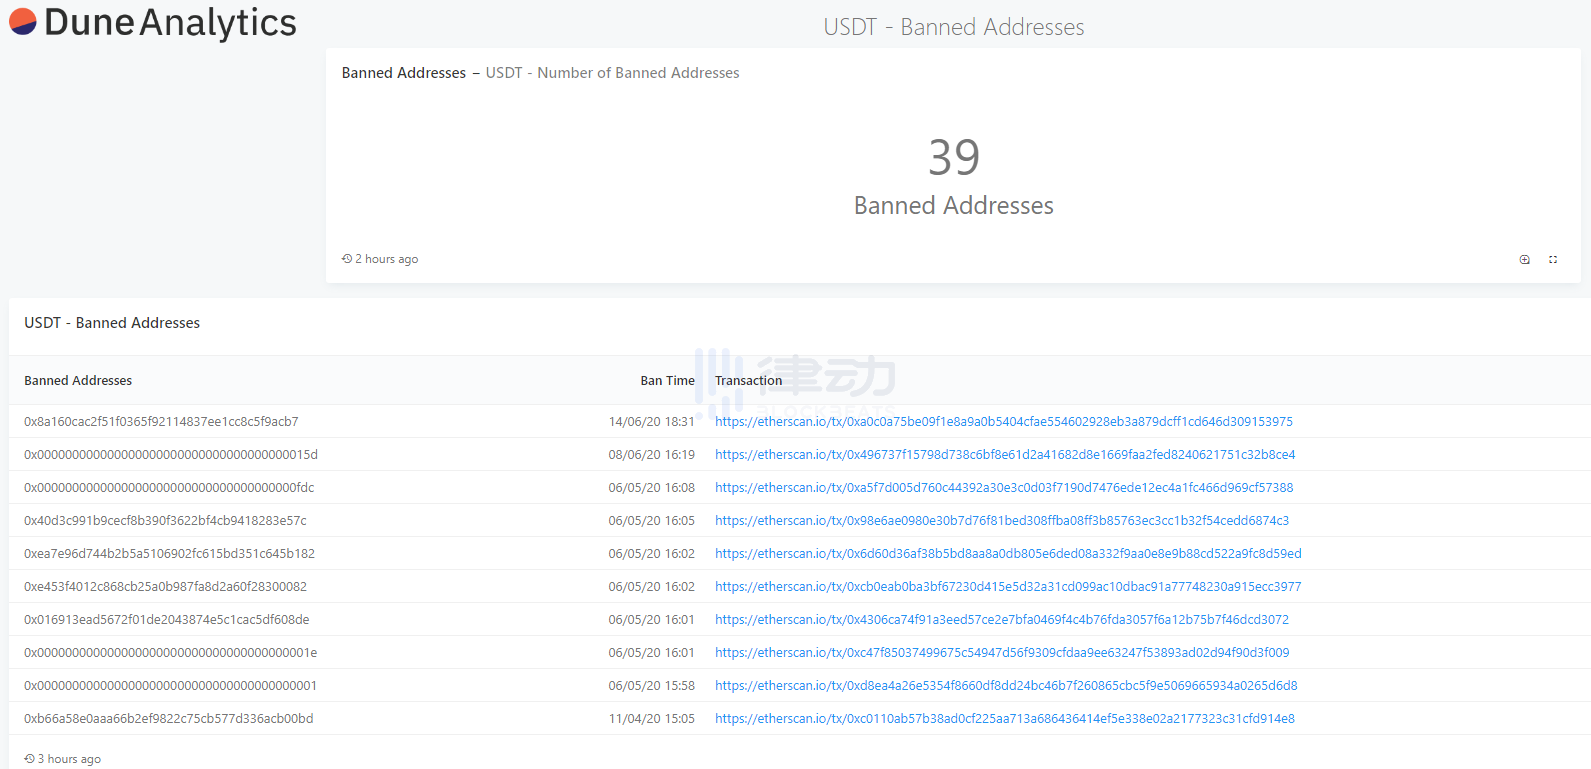Open Etherscan transaction link starting 0xcb0eab0b
Screen dimensions: 1591x769
point(1008,587)
